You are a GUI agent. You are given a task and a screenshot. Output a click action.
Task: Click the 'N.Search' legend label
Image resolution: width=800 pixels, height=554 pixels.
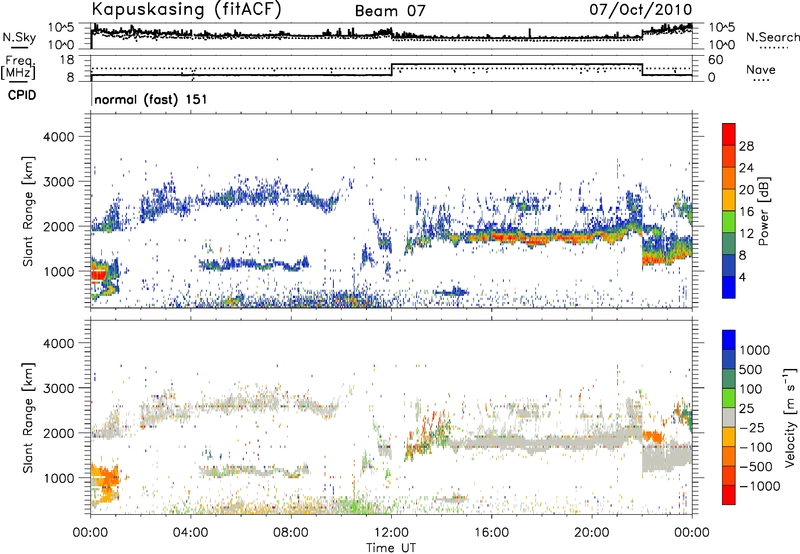pos(773,37)
